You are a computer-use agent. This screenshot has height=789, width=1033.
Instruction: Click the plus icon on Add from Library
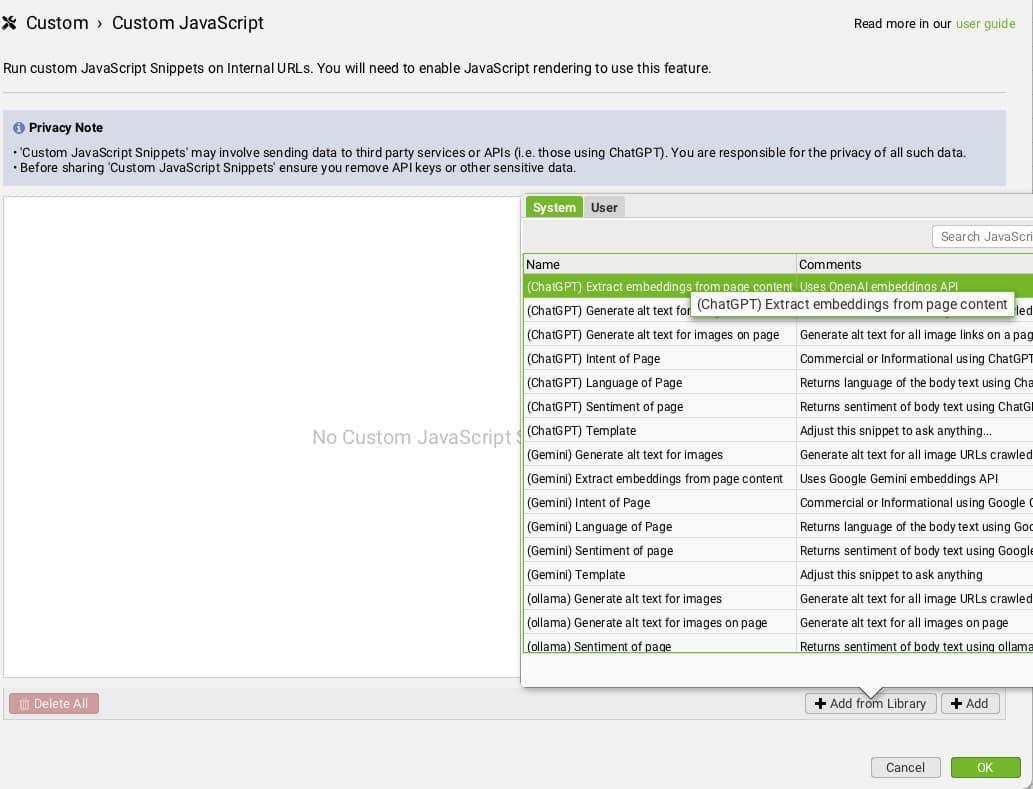pos(822,703)
